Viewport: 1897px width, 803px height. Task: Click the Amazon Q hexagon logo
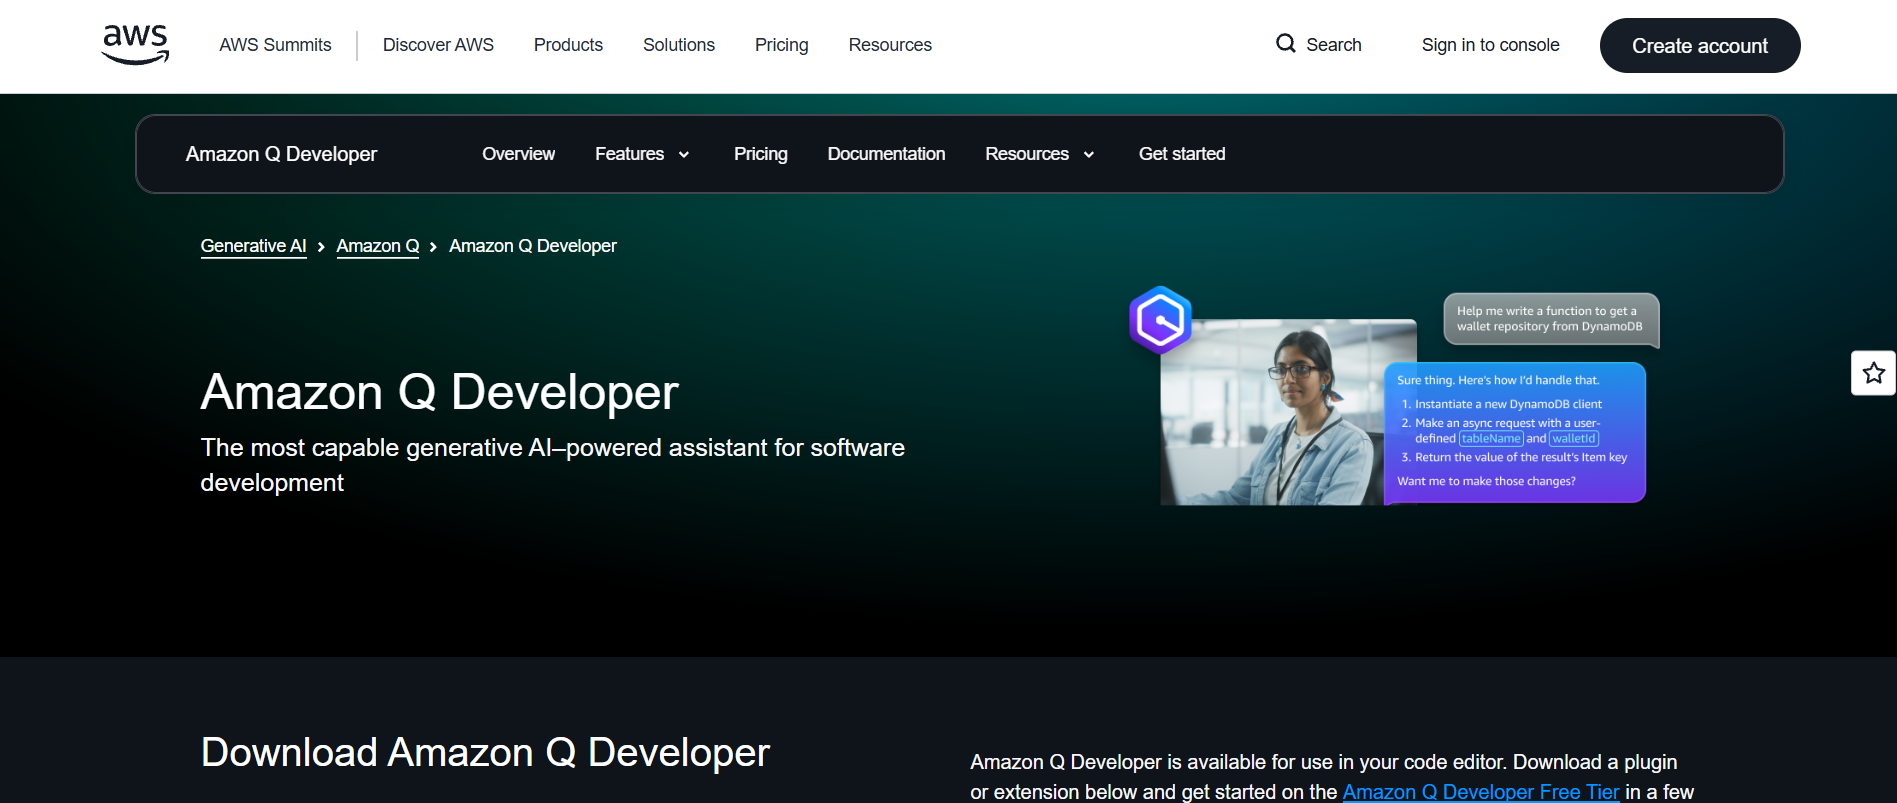click(1160, 321)
